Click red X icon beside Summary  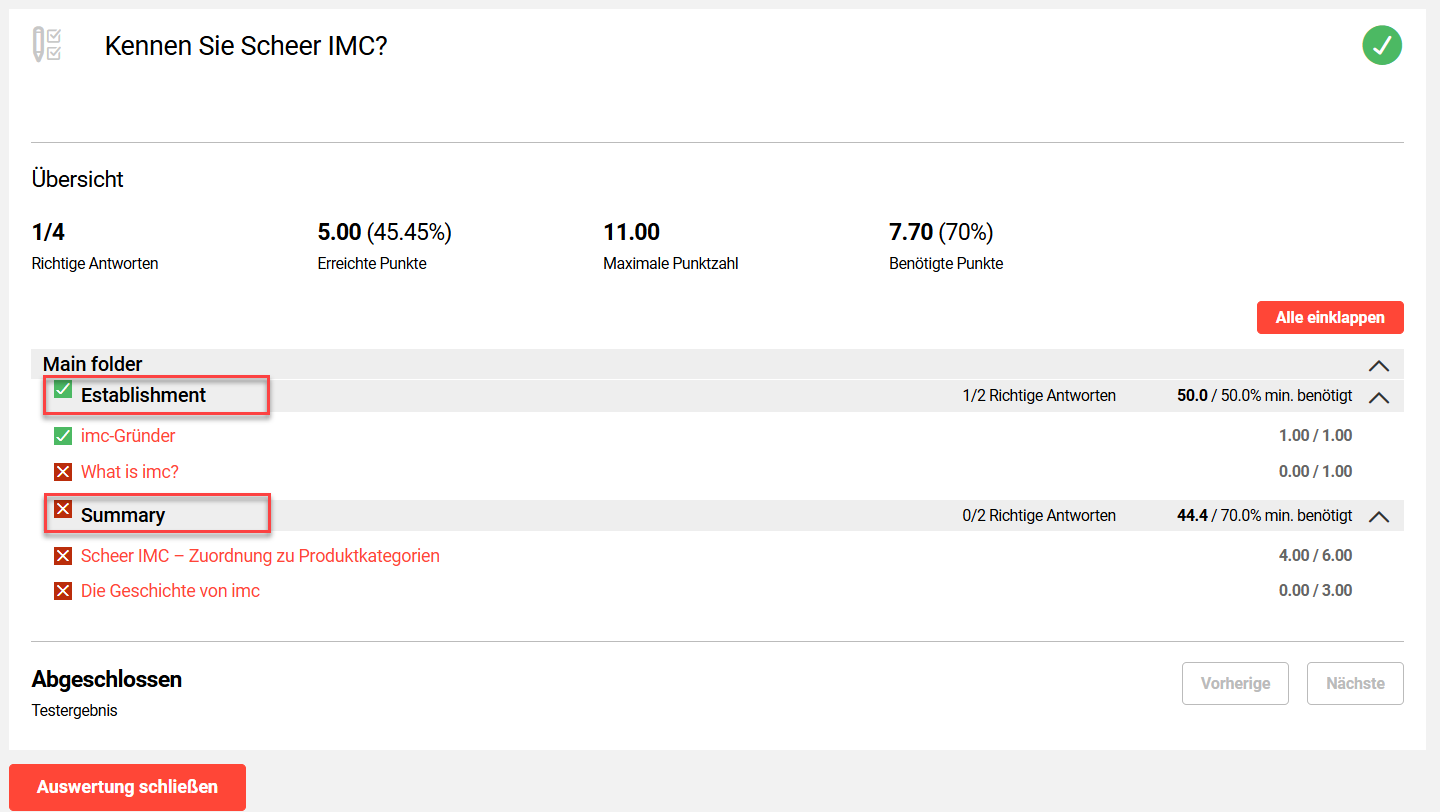tap(63, 510)
